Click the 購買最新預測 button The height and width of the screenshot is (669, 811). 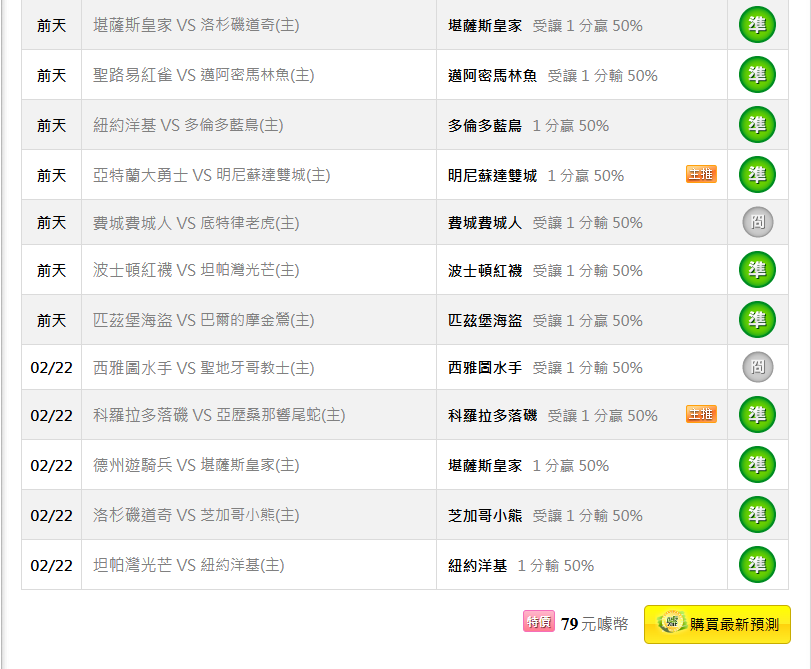[717, 625]
